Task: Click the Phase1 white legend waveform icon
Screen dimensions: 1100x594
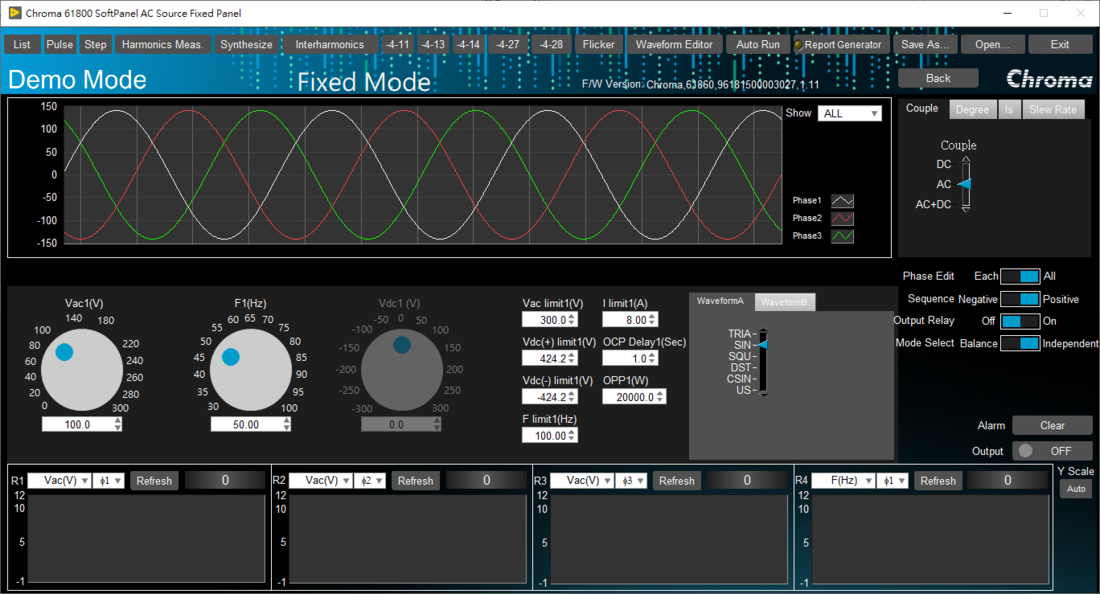Action: tap(842, 201)
